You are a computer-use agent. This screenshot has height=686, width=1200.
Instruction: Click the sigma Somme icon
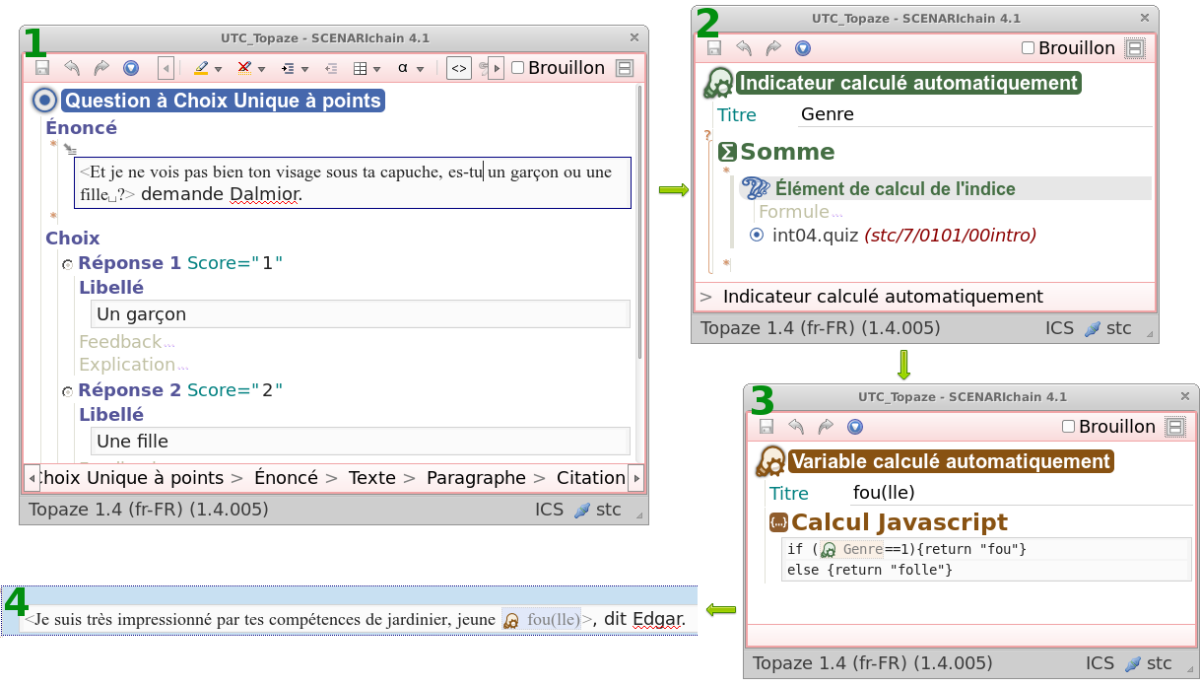pos(728,152)
